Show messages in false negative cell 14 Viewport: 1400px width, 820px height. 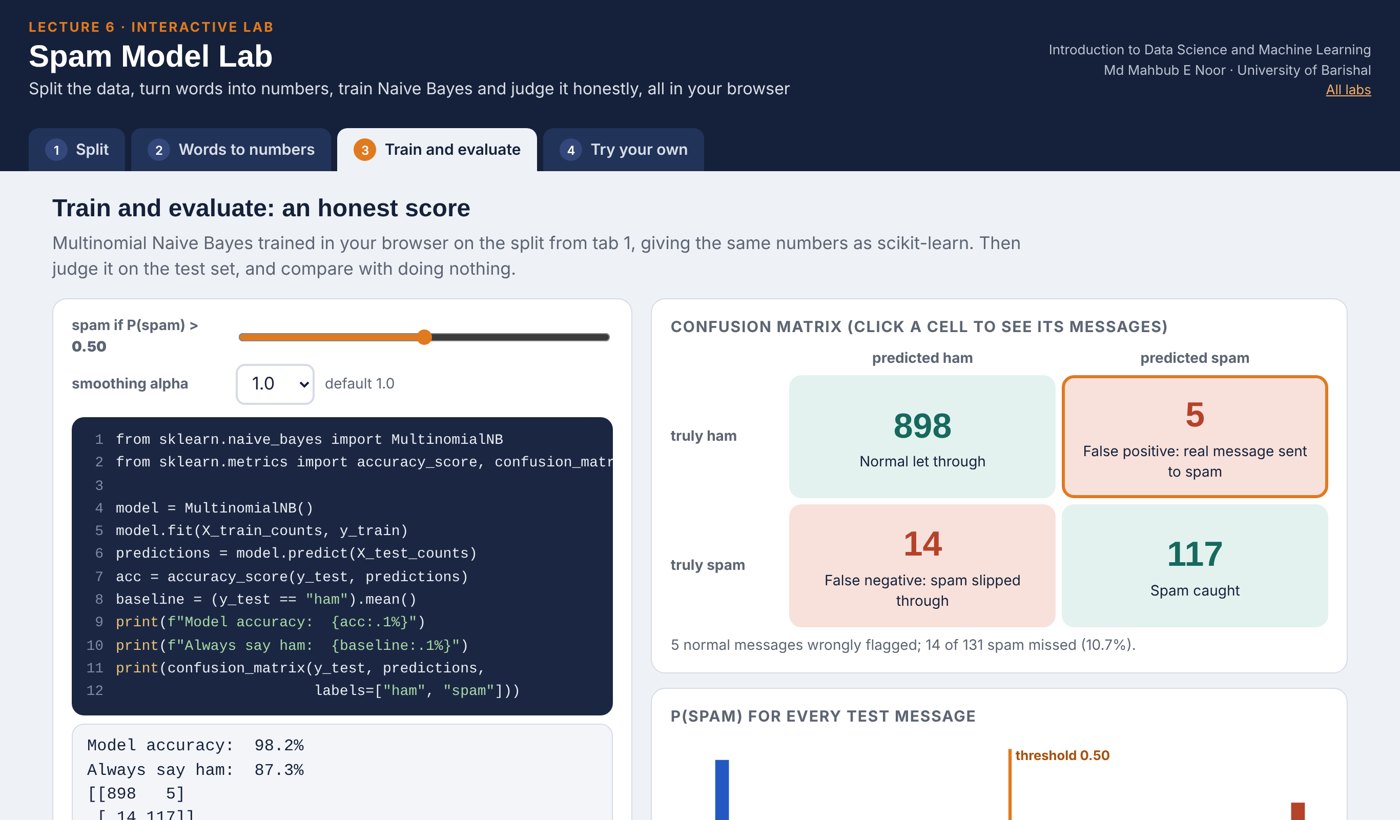pos(922,565)
